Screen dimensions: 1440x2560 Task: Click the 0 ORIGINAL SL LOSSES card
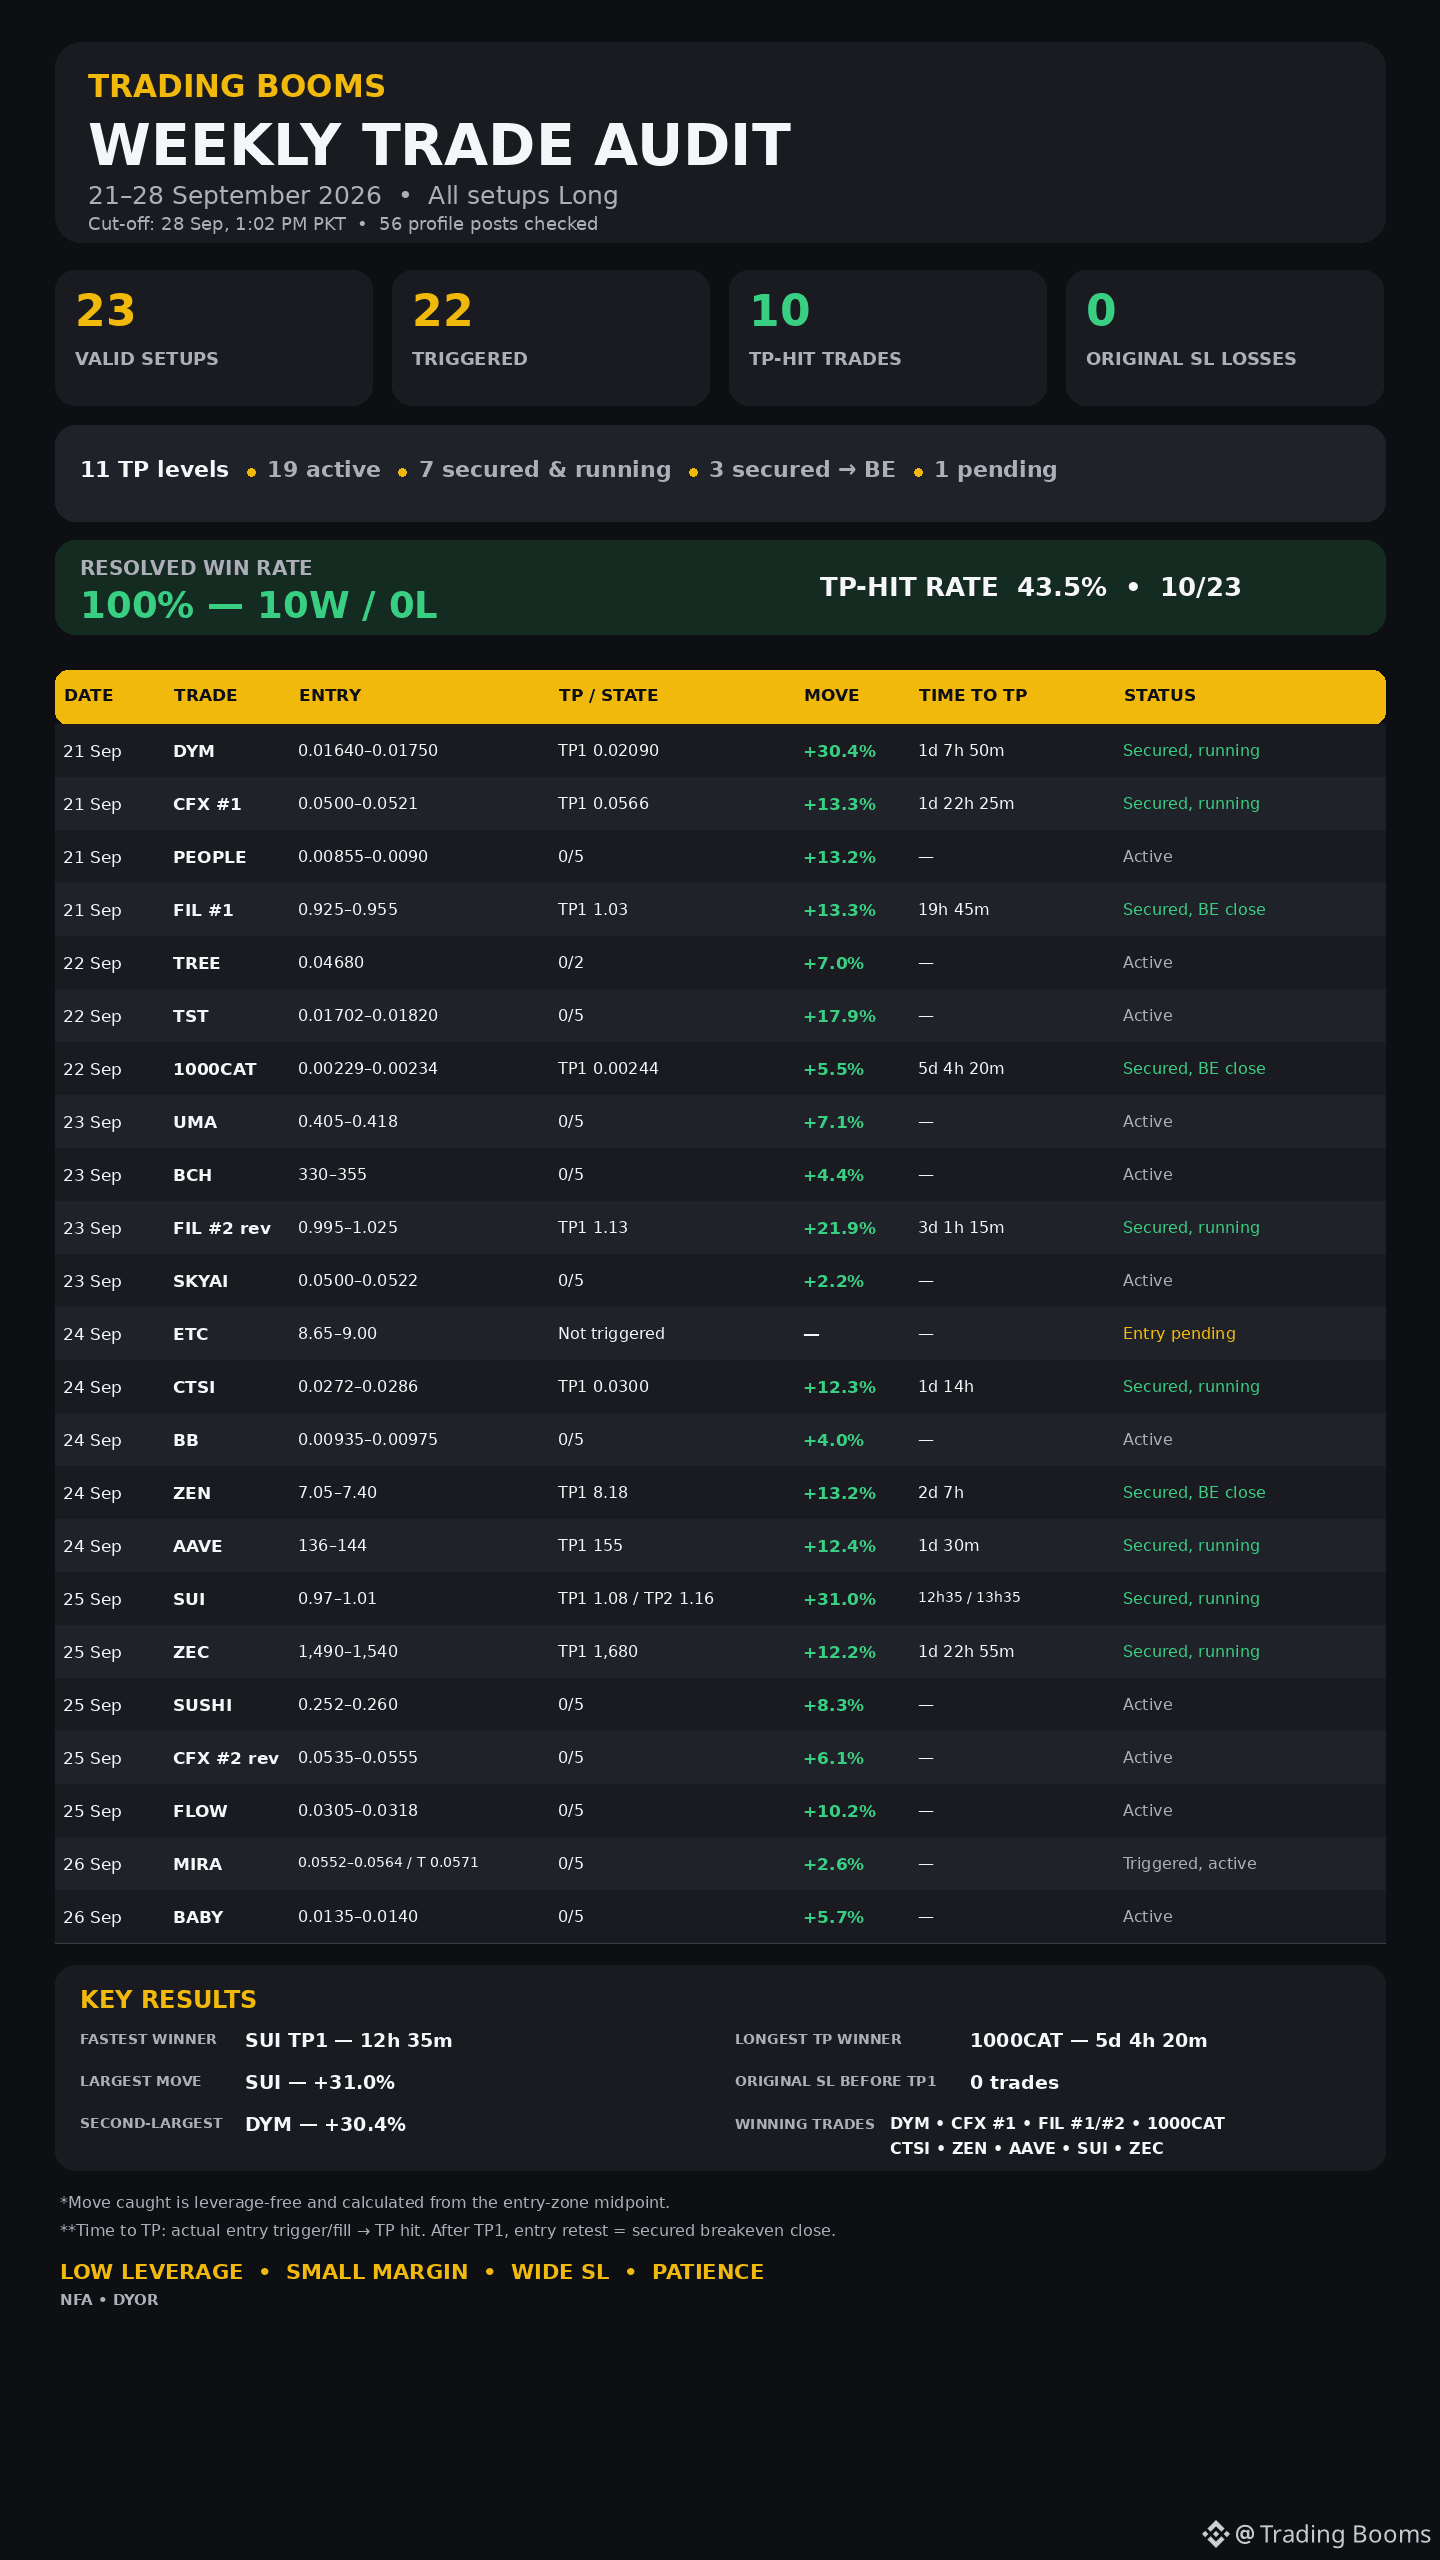[1225, 338]
